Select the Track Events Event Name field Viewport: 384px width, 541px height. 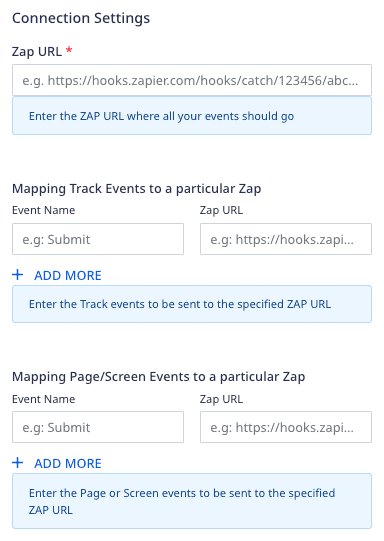pyautogui.click(x=98, y=239)
